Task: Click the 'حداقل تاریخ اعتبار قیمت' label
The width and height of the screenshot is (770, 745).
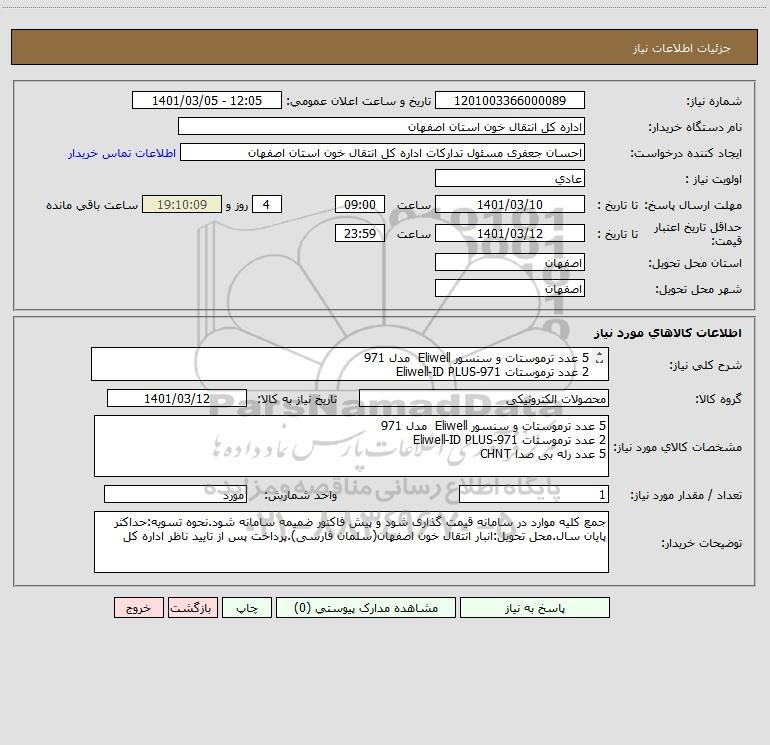Action: [698, 234]
